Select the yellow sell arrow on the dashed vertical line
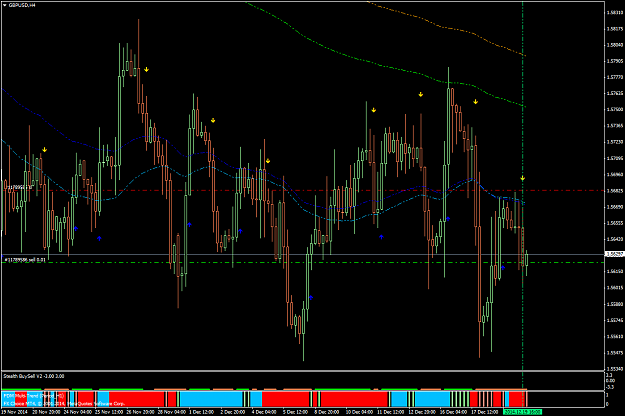The width and height of the screenshot is (625, 416). pyautogui.click(x=522, y=179)
